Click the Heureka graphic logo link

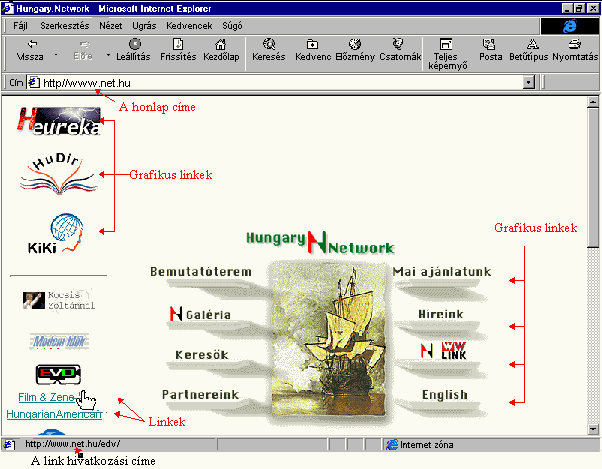tap(58, 120)
